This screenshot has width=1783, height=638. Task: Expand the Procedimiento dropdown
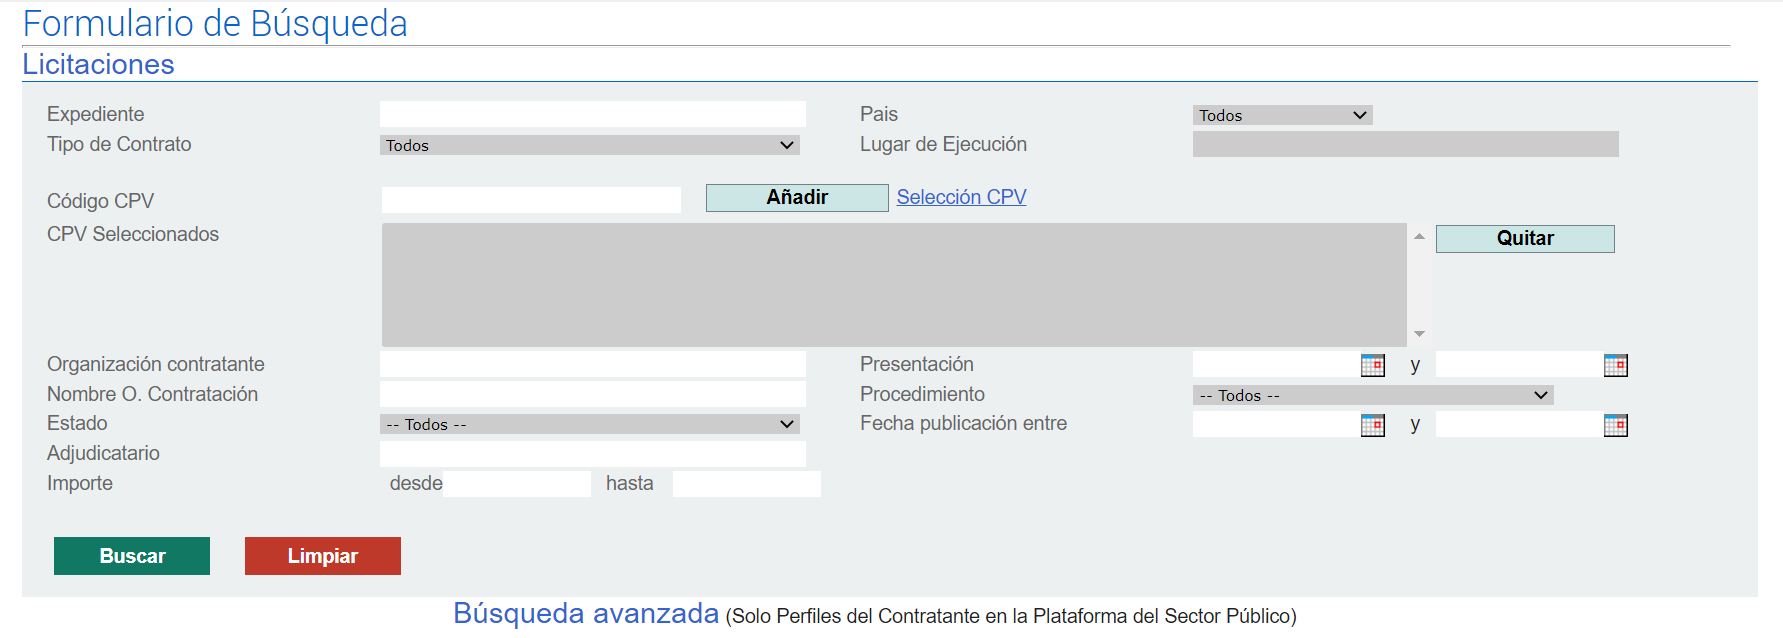(x=1372, y=395)
